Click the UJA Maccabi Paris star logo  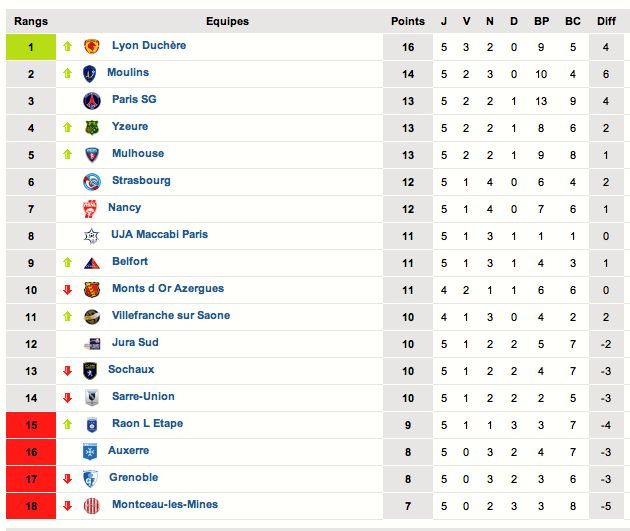pos(92,236)
